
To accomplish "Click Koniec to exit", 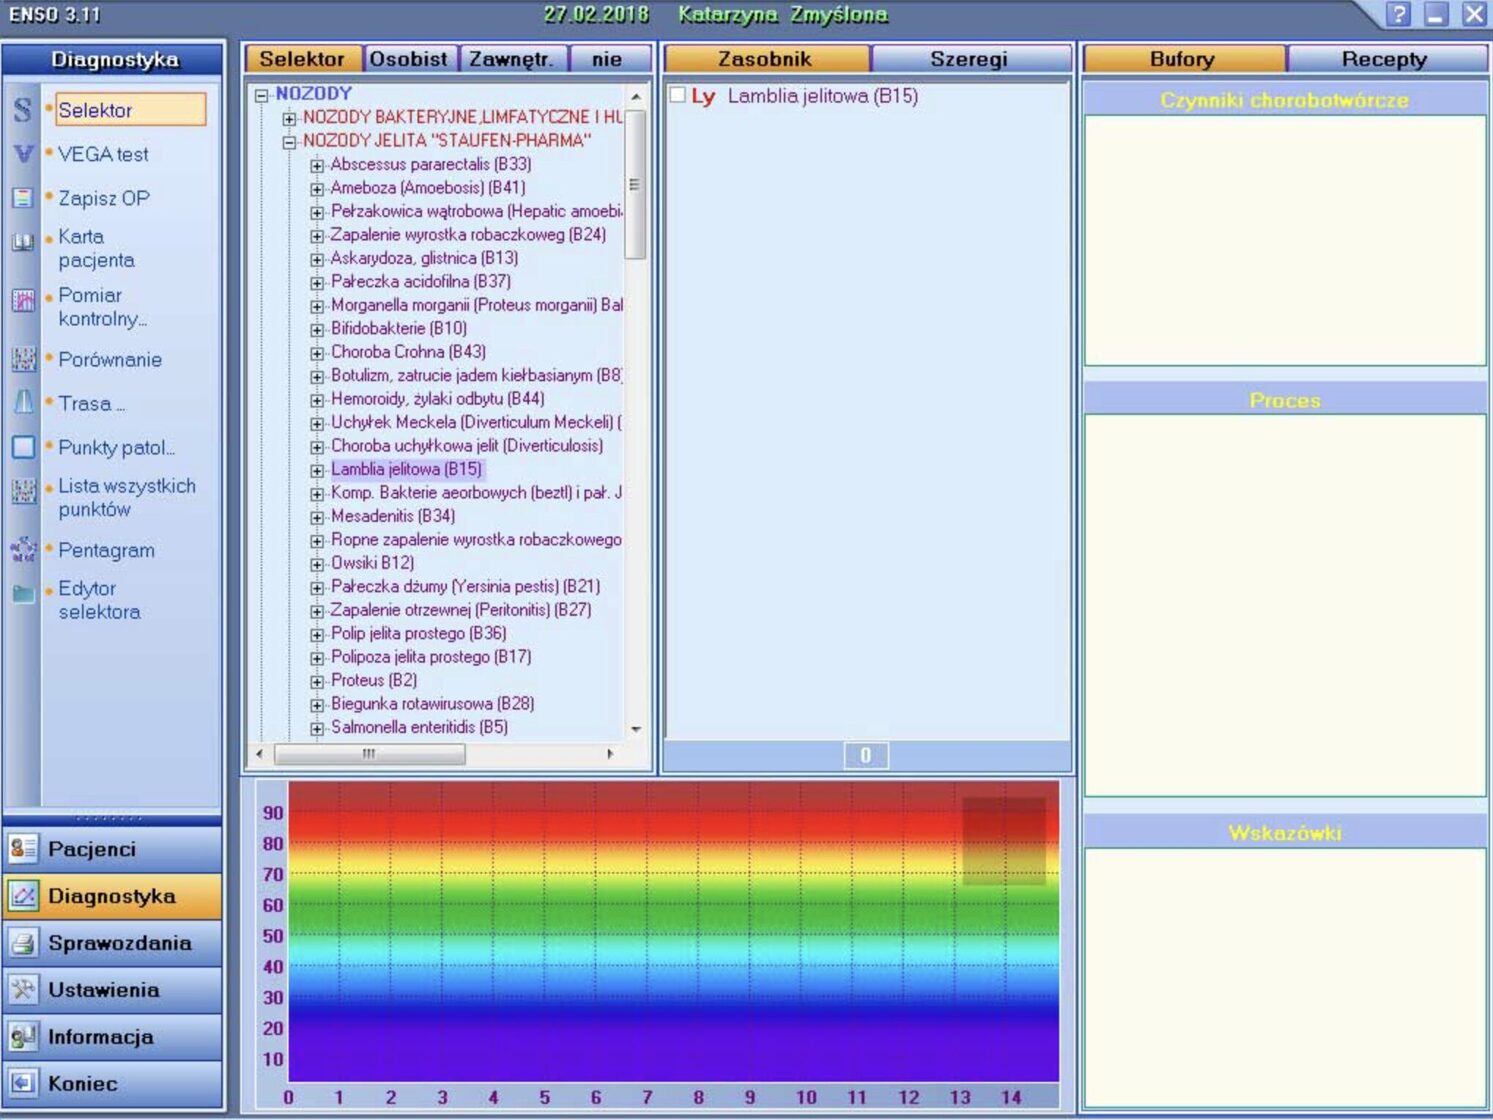I will tap(112, 1083).
